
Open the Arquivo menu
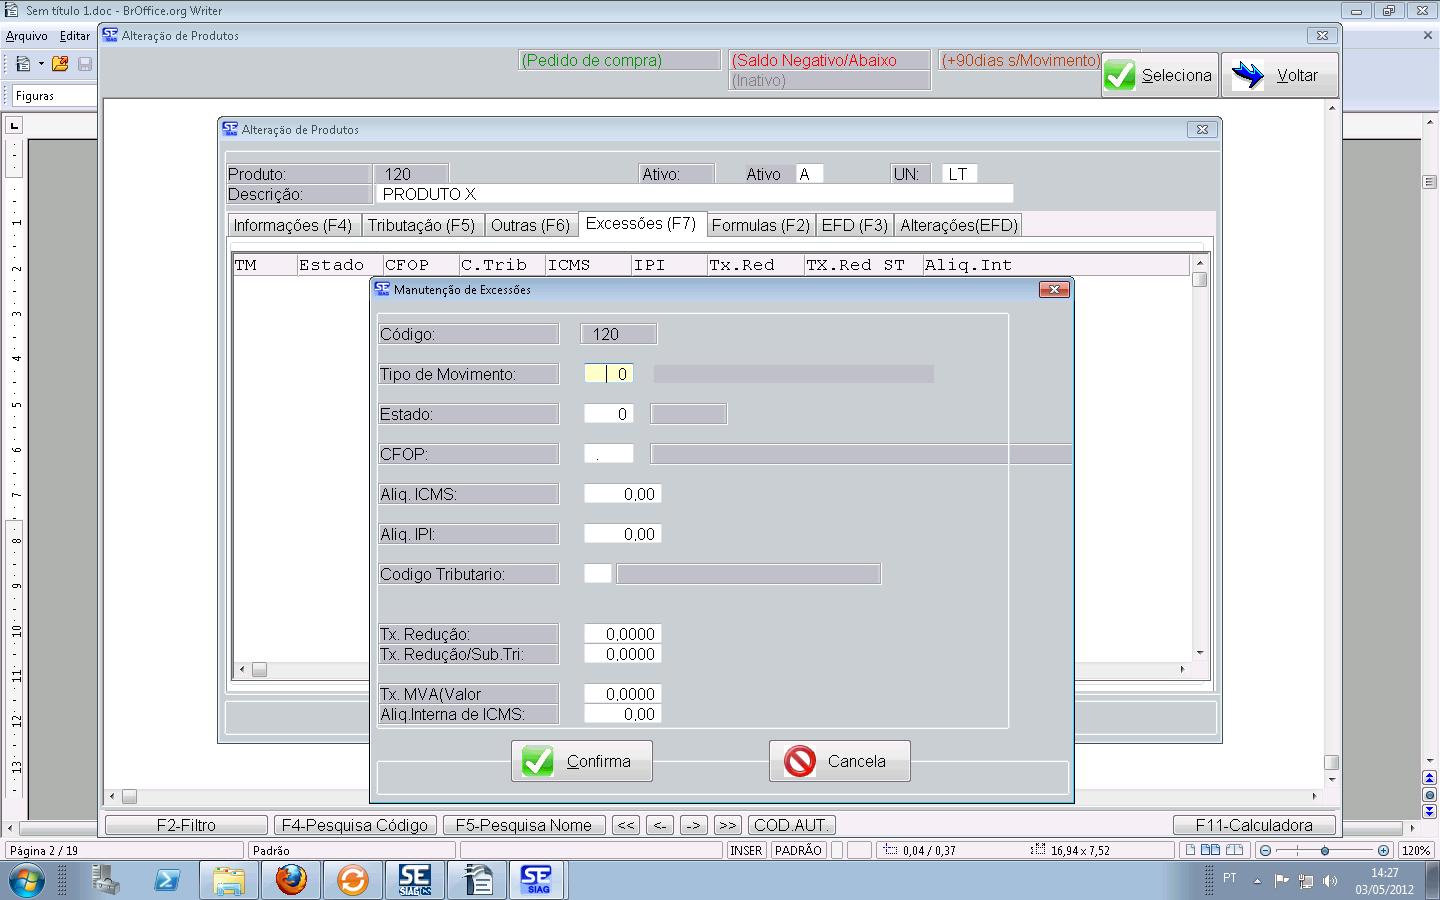coord(27,36)
